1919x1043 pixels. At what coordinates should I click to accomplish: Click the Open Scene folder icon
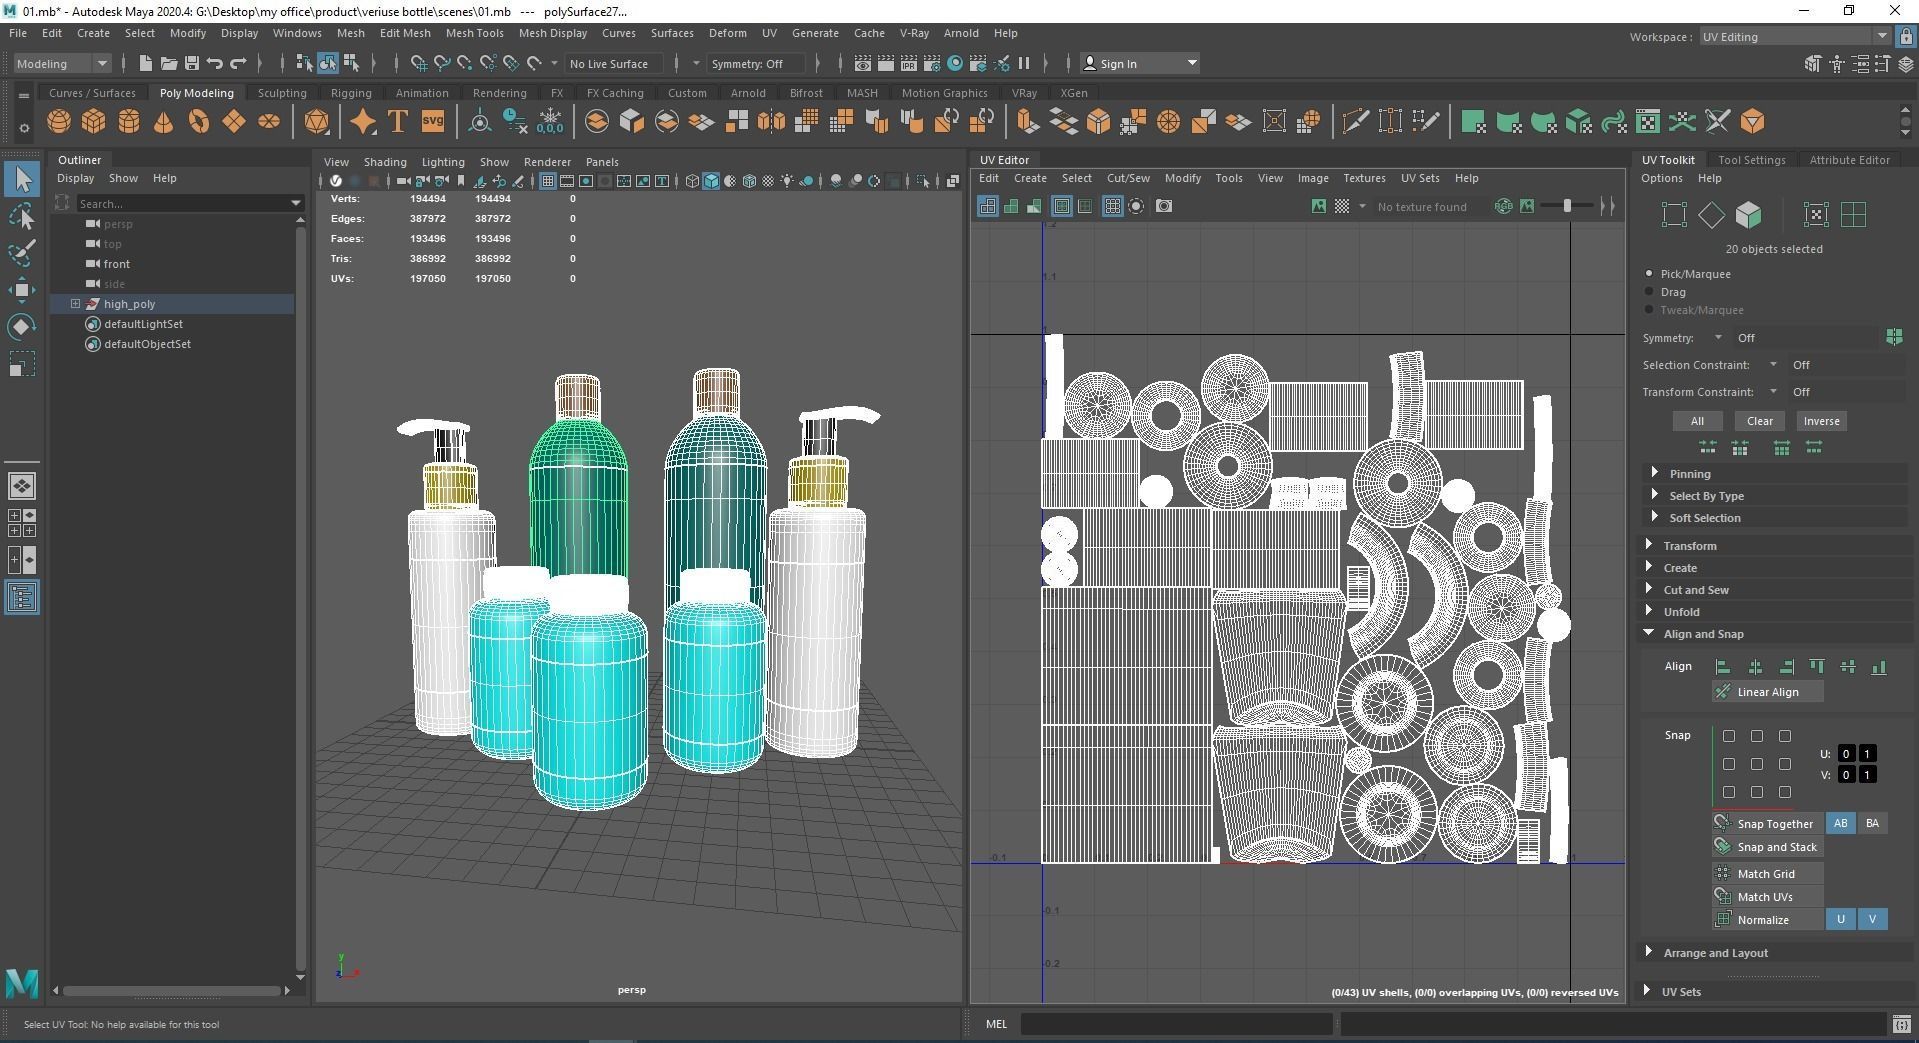coord(168,63)
